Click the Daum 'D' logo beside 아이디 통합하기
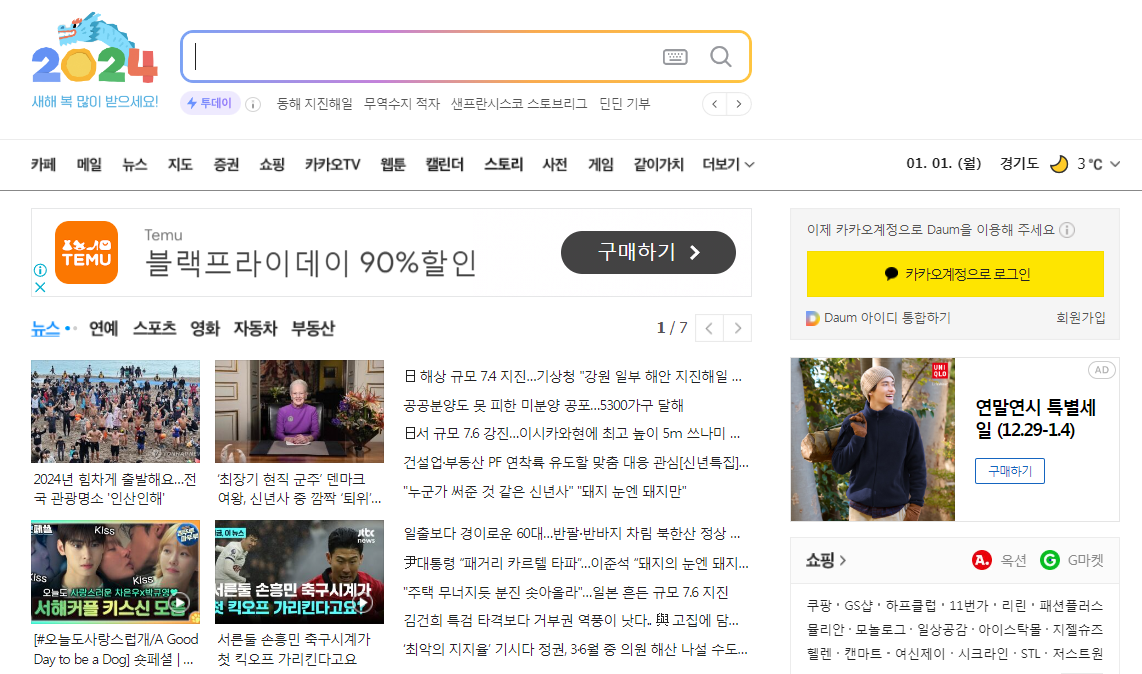Viewport: 1142px width, 674px height. click(x=811, y=317)
